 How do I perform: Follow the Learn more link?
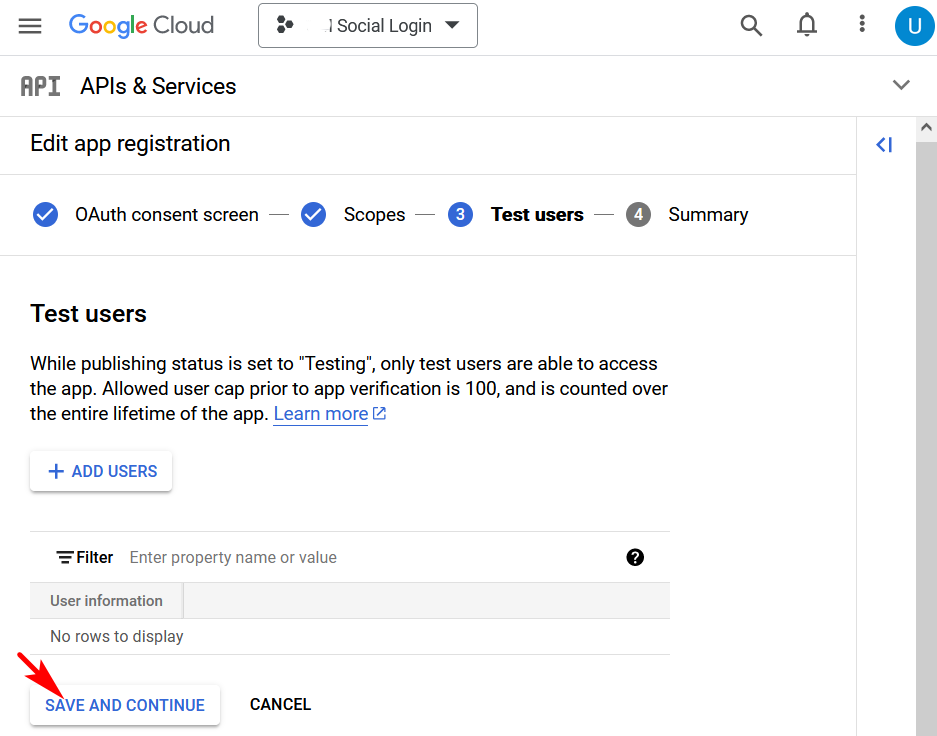click(322, 413)
